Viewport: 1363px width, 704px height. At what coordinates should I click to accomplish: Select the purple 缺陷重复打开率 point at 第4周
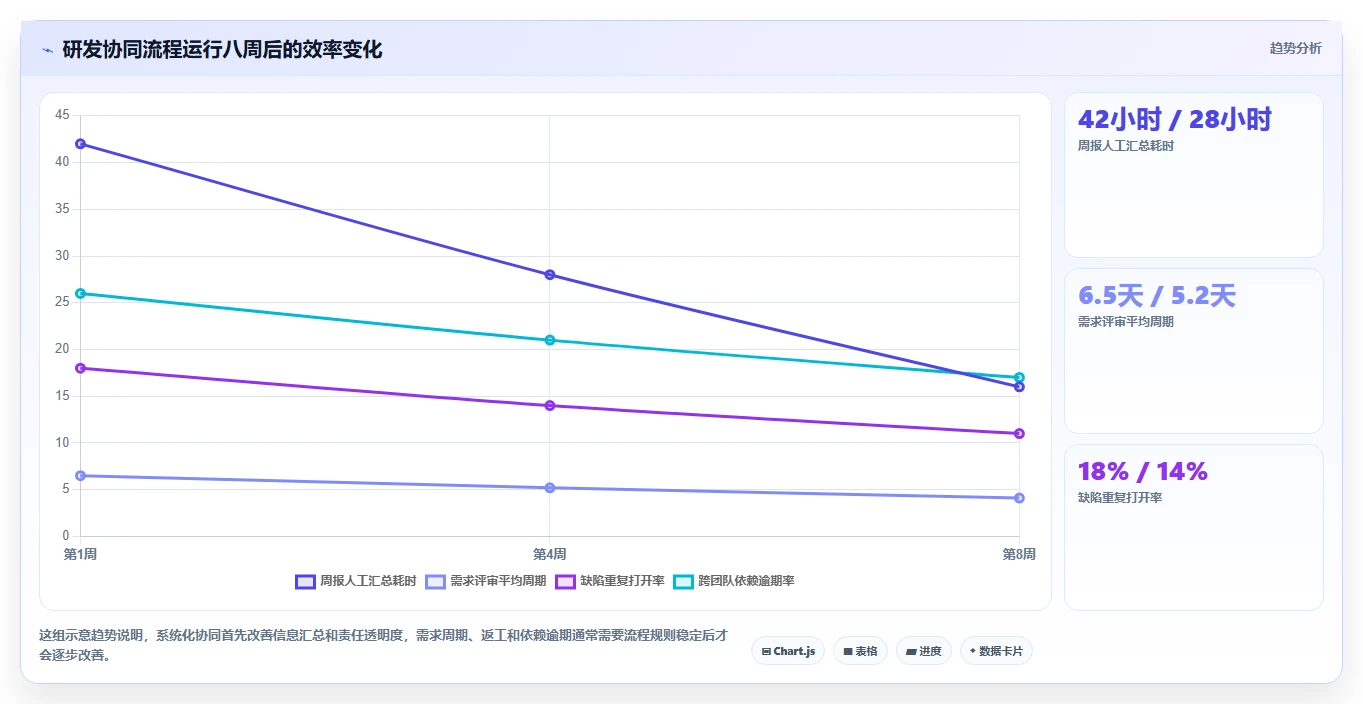[549, 405]
